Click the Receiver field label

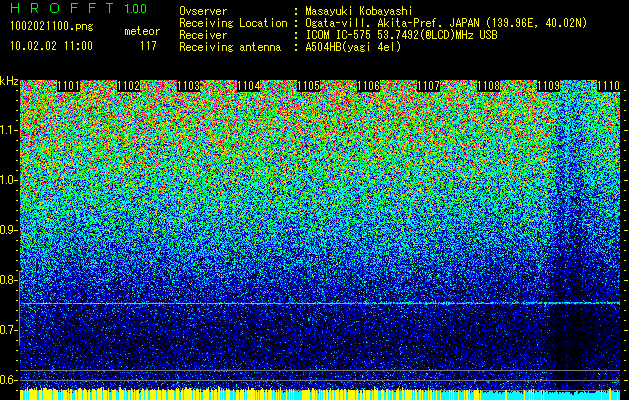203,35
